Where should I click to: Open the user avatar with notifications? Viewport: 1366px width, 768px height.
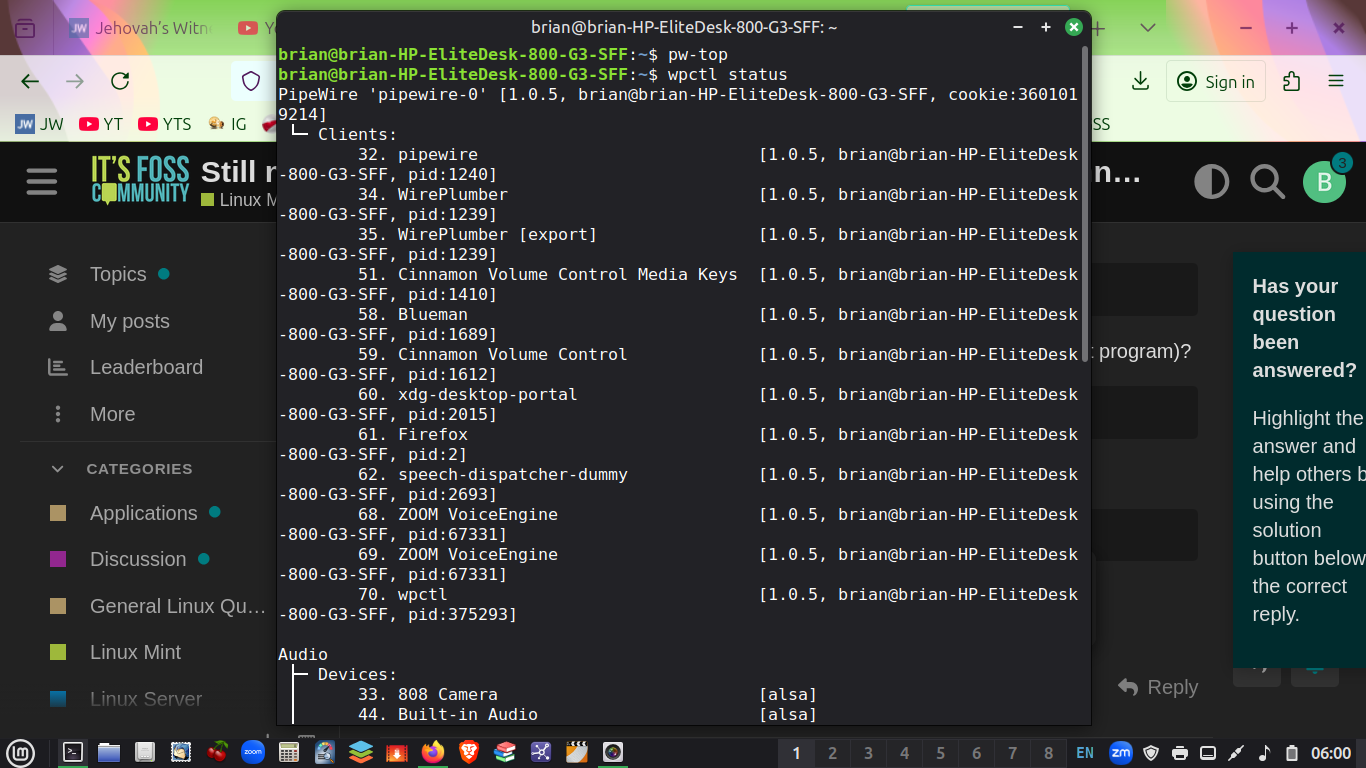[x=1325, y=182]
